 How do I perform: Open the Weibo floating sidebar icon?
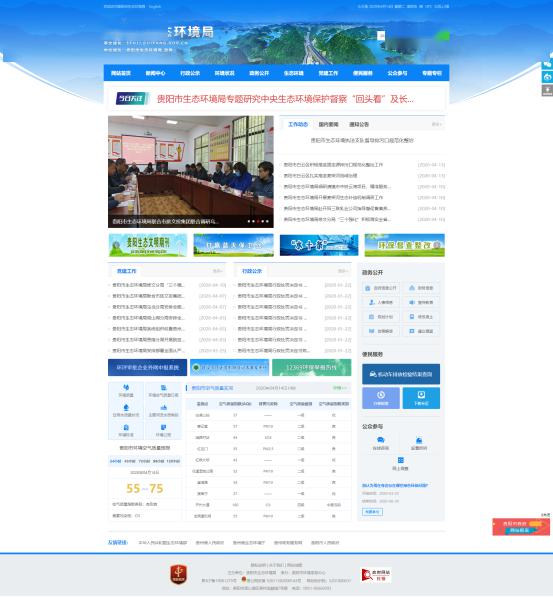click(547, 77)
